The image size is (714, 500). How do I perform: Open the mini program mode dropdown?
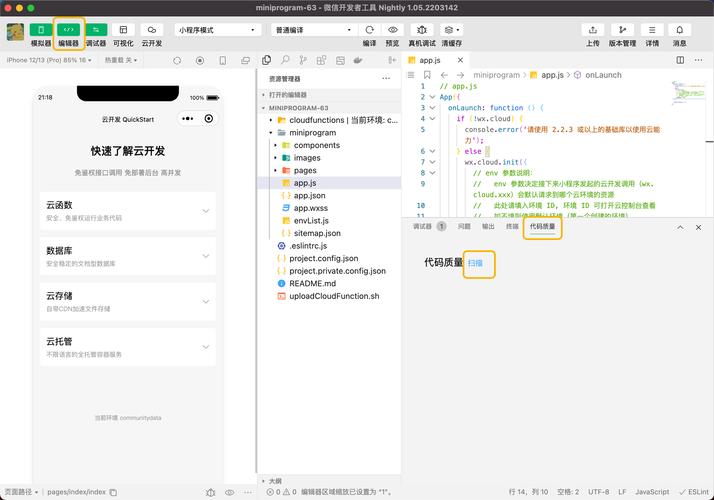(x=218, y=30)
